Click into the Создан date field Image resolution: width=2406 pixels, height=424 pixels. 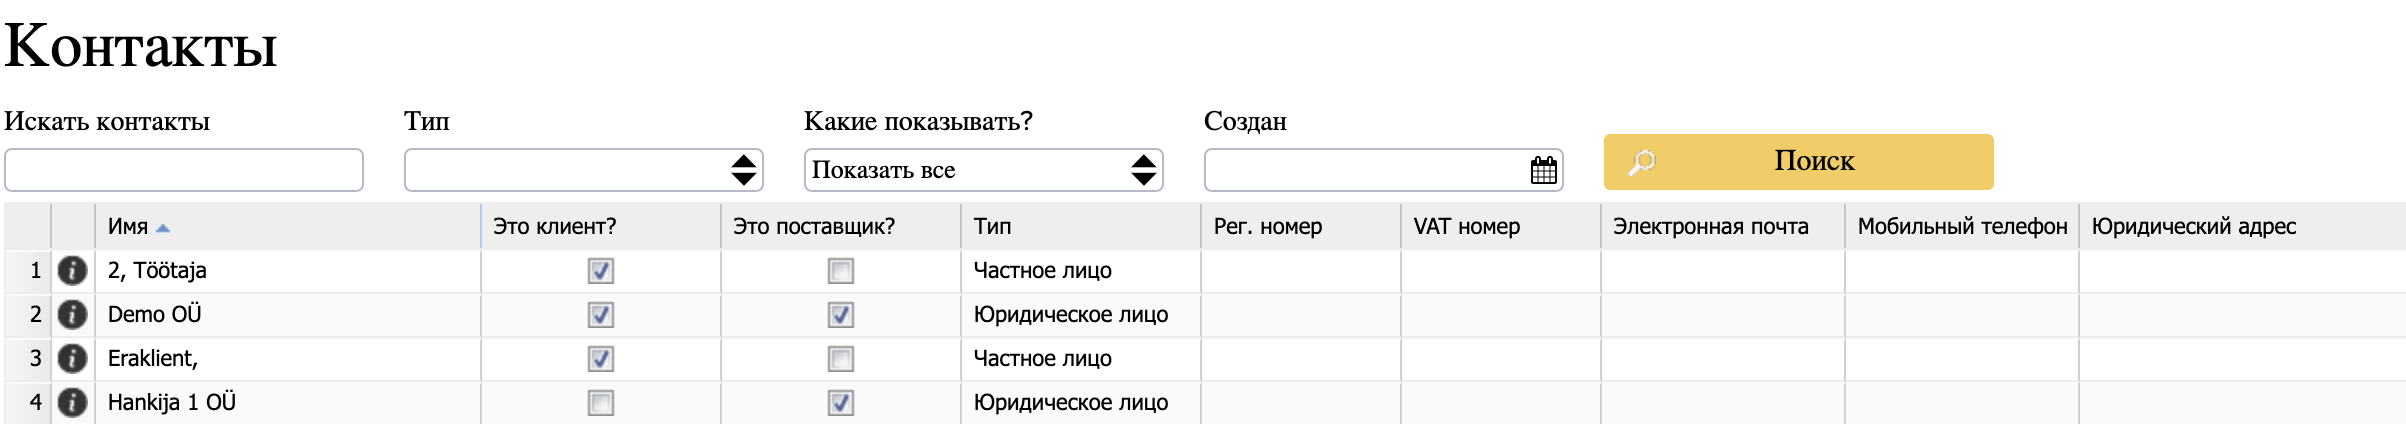(x=1365, y=170)
